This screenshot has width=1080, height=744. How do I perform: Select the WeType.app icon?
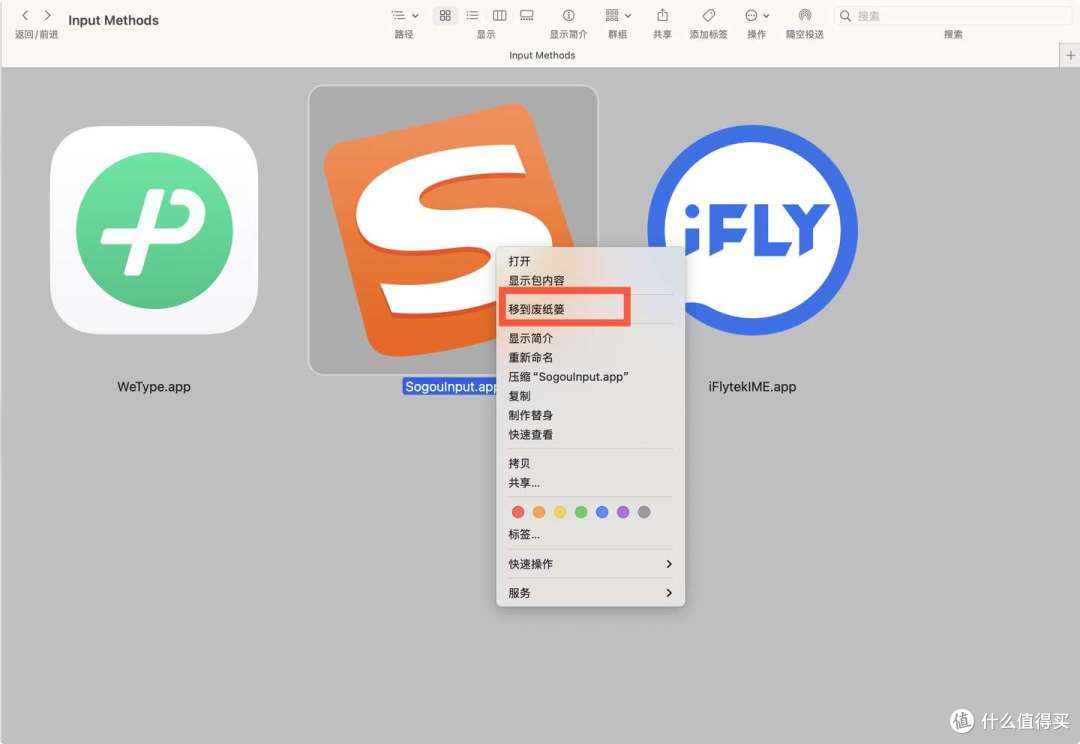[x=154, y=230]
